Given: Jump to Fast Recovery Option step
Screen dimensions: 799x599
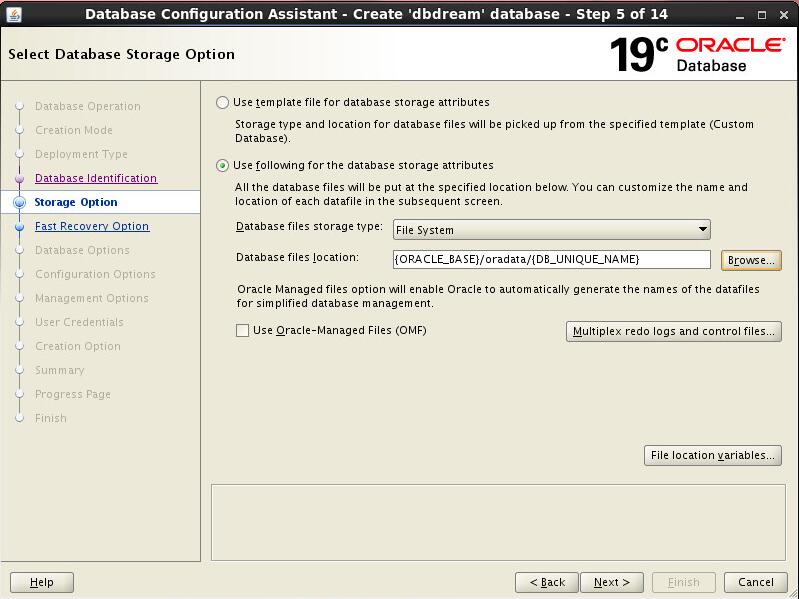Looking at the screenshot, I should pyautogui.click(x=92, y=226).
